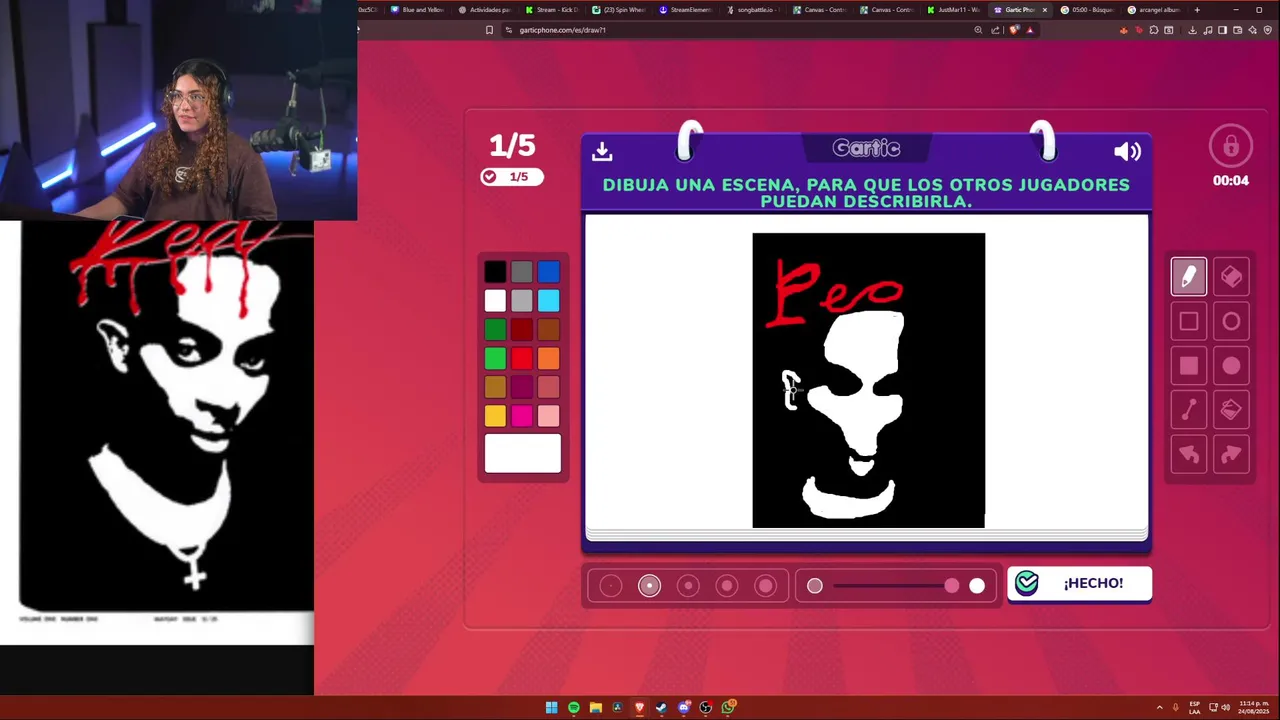Select the smallest brush size
Viewport: 1280px width, 720px height.
point(611,586)
